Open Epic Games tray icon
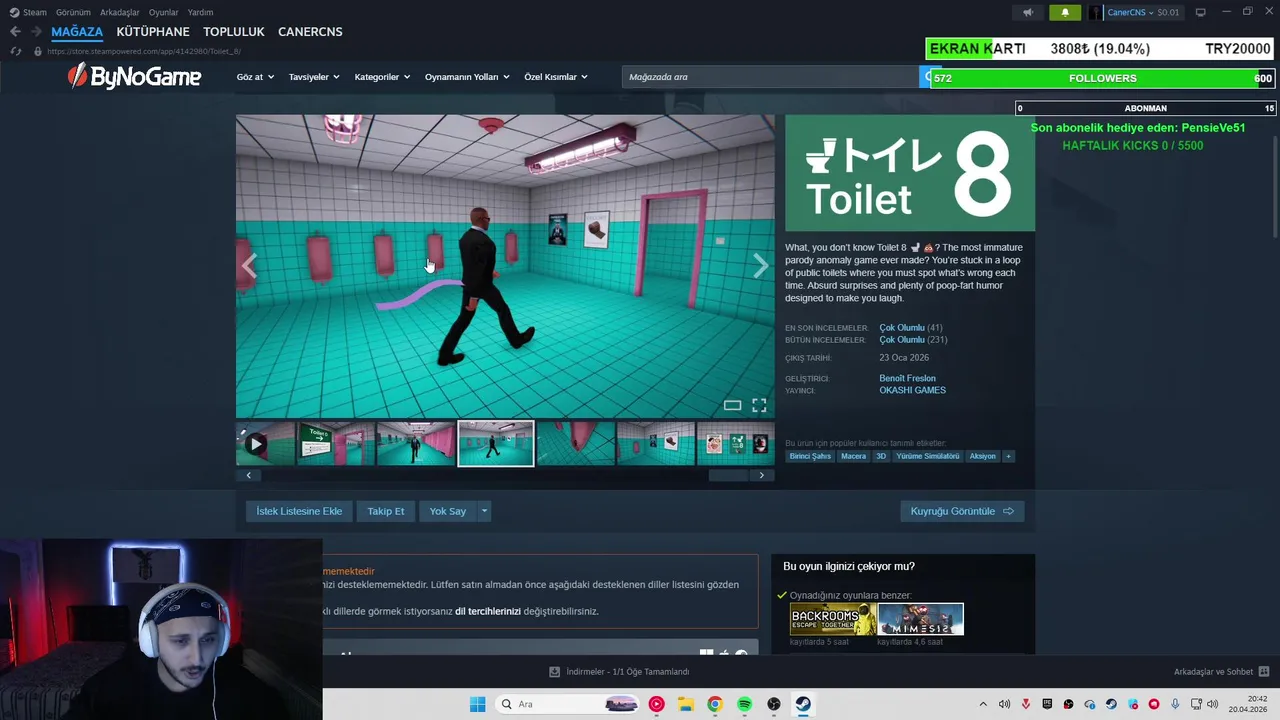1280x720 pixels. point(1047,704)
